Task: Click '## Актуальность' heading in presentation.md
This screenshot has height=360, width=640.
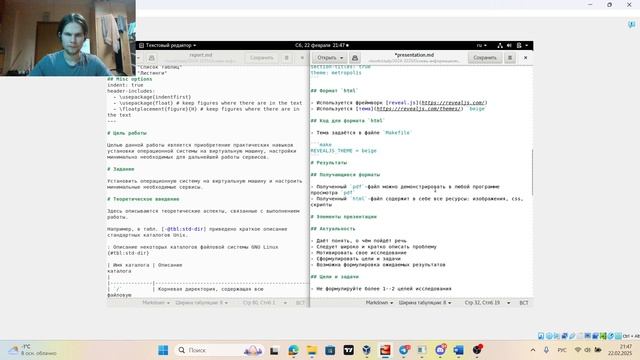Action: pyautogui.click(x=333, y=229)
